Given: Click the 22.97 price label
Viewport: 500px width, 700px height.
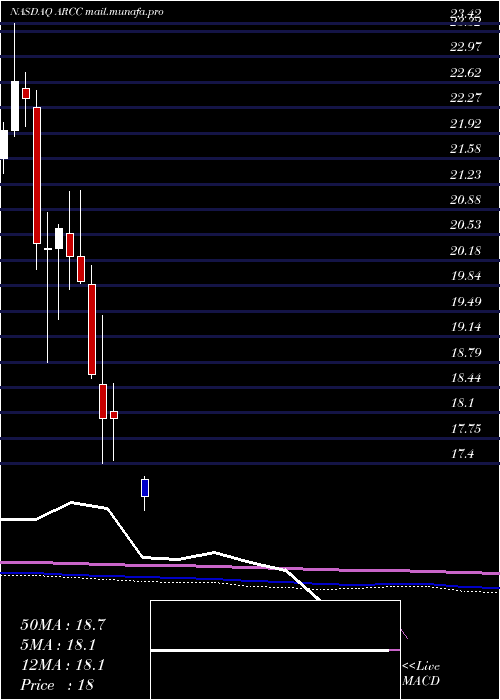Looking at the screenshot, I should point(466,46).
